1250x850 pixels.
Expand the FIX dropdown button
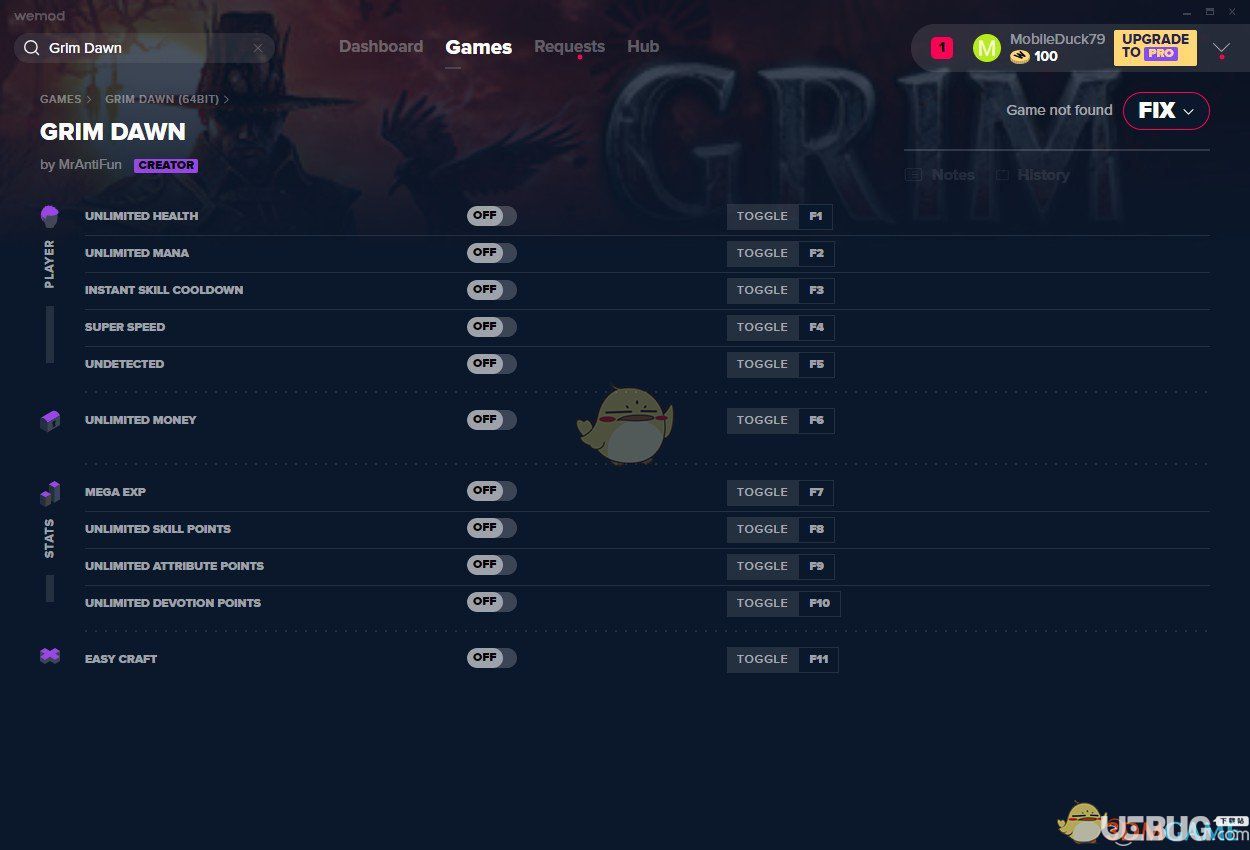pyautogui.click(x=1166, y=111)
